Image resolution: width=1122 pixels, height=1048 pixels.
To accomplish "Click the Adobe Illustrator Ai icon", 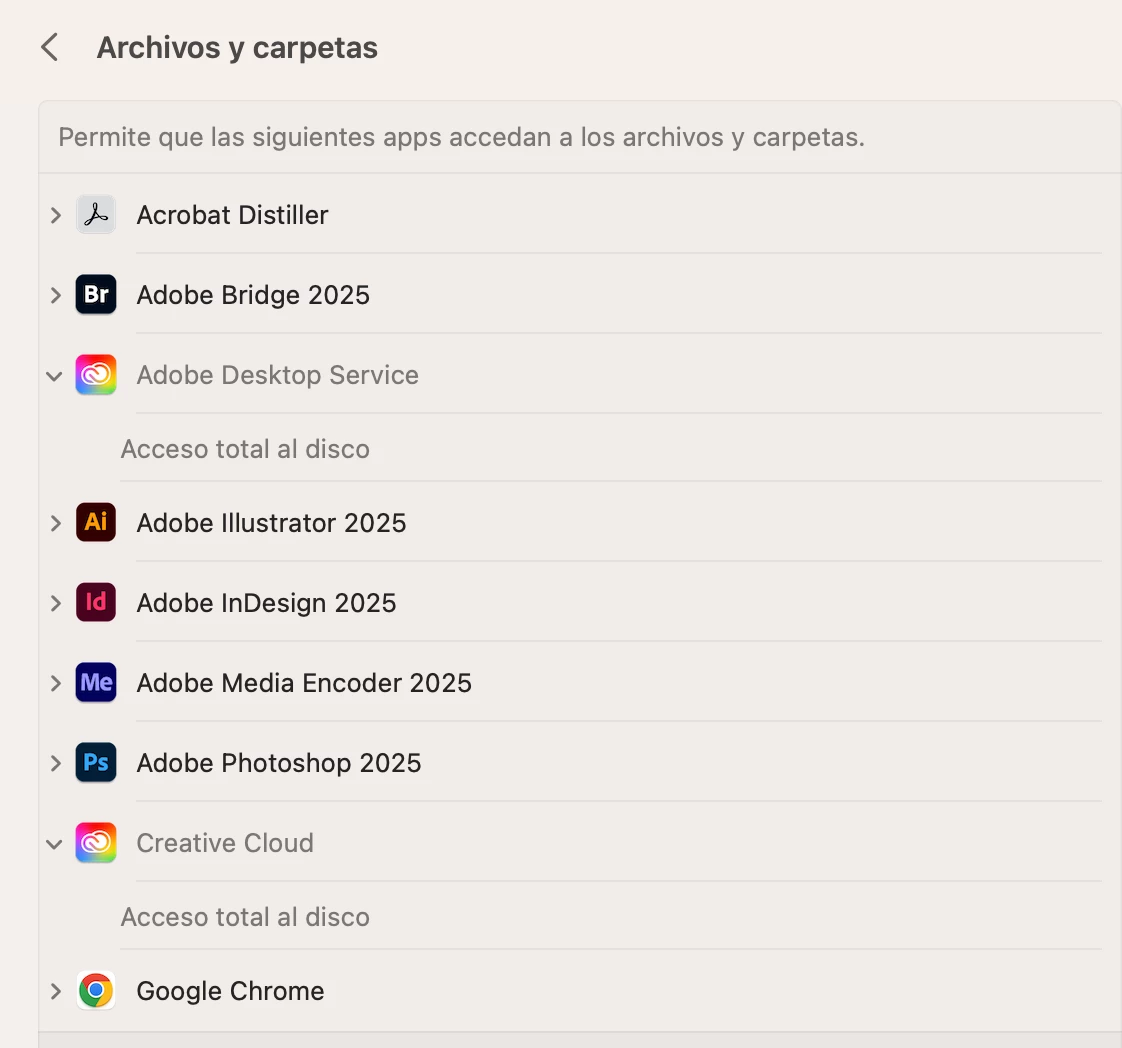I will pos(96,522).
